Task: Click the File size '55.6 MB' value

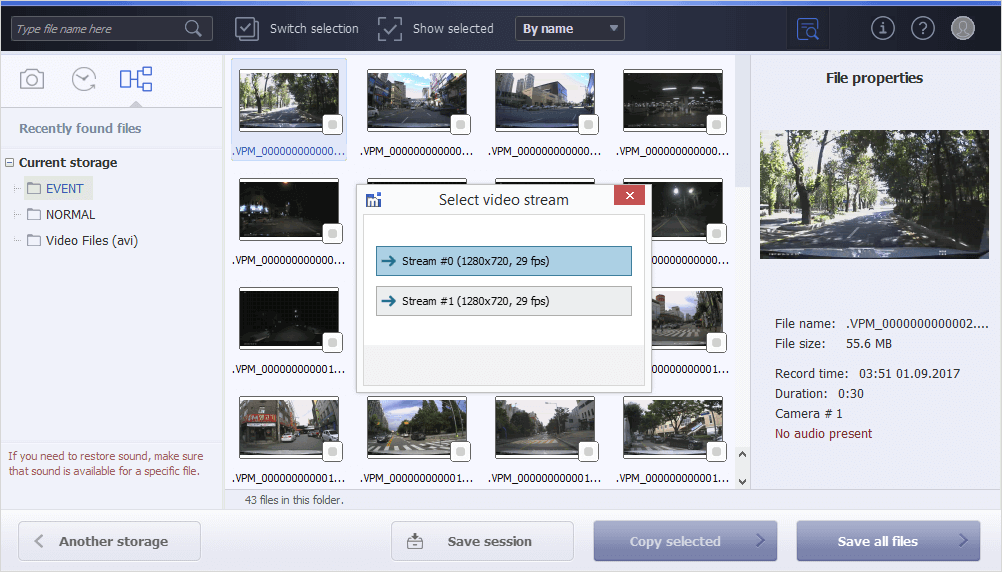Action: click(868, 344)
